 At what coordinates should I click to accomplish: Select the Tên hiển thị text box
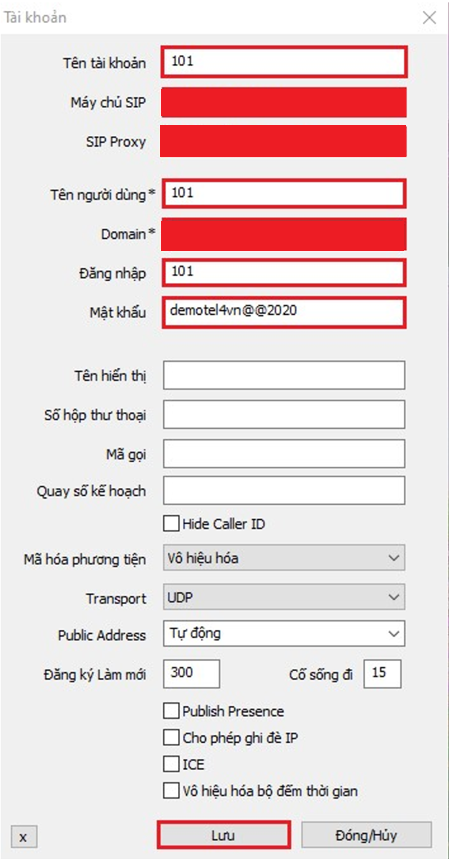pyautogui.click(x=284, y=375)
